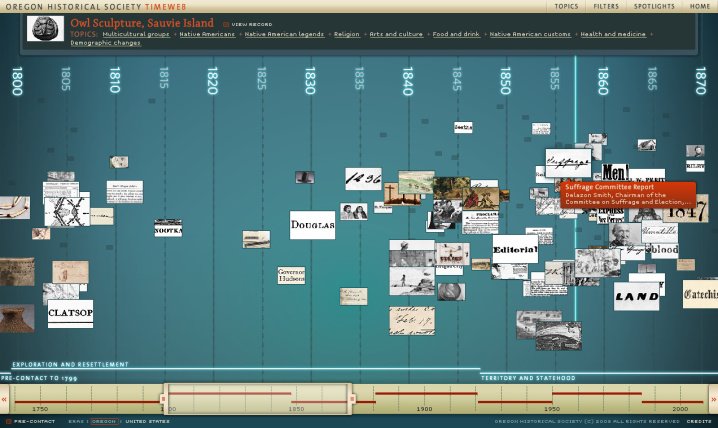Open the beach figure photo thumbnail

pyautogui.click(x=412, y=281)
